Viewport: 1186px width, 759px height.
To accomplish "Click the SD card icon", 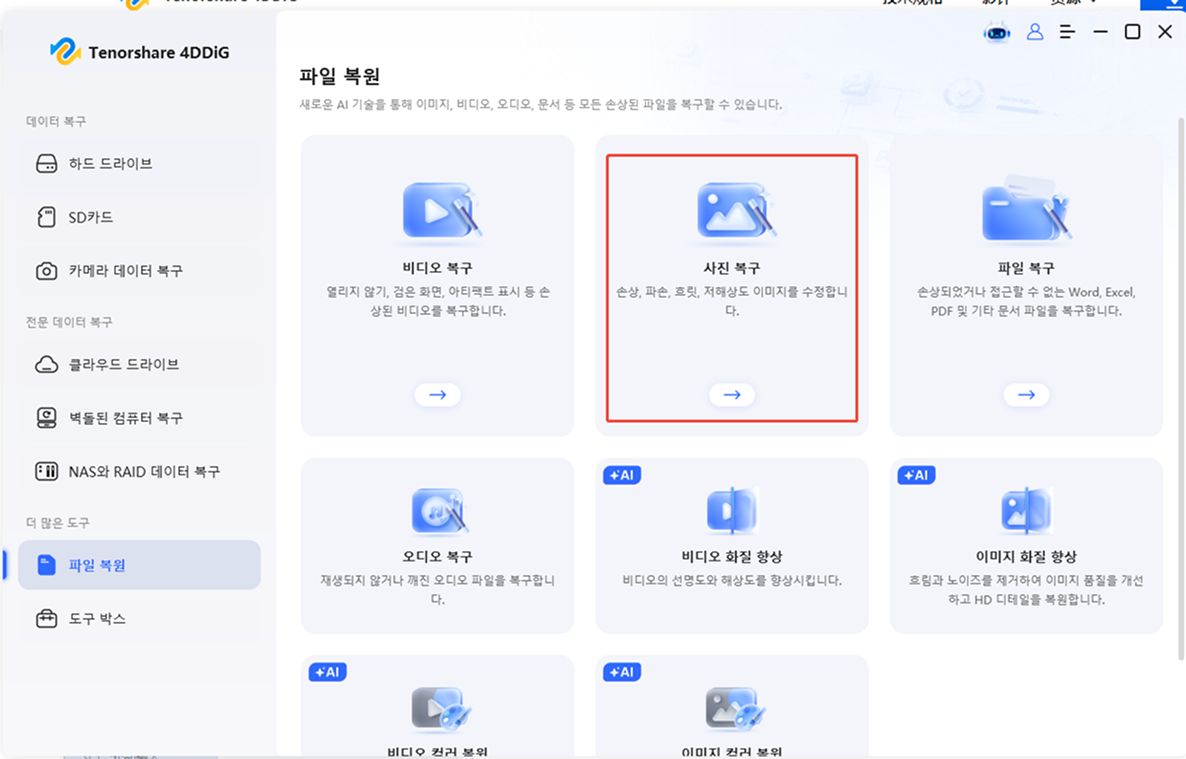I will (x=46, y=217).
